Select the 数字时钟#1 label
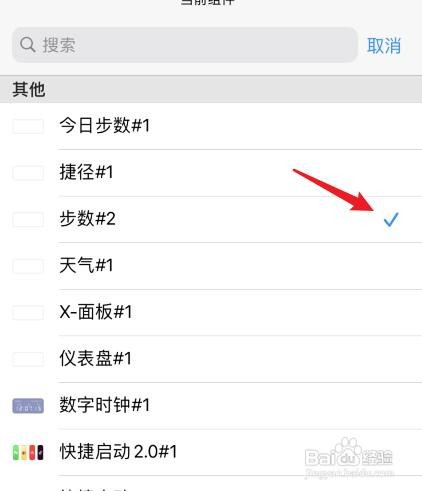Screen dimensions: 422x491 (x=105, y=405)
